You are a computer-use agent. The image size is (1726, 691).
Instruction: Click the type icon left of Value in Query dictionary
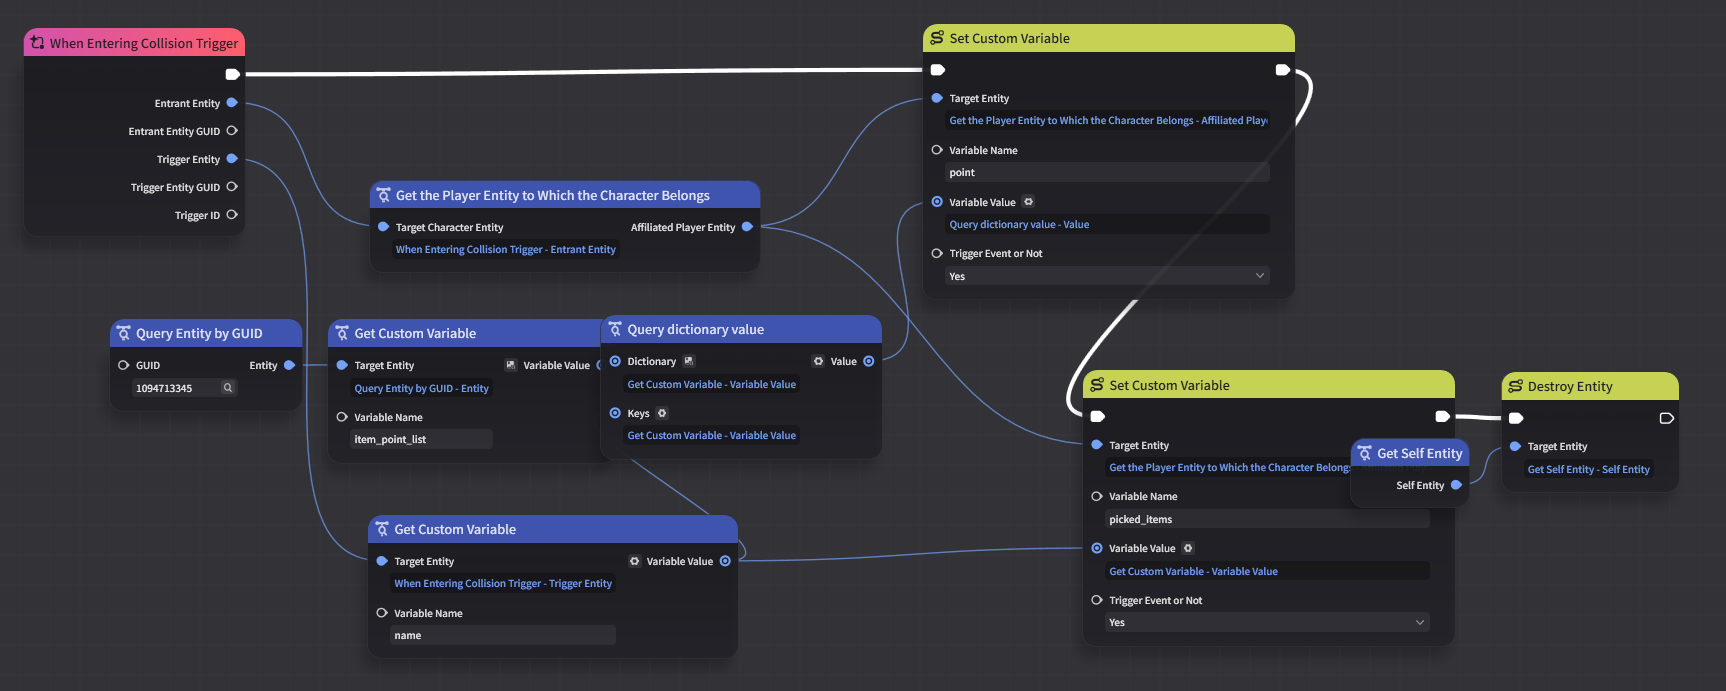click(819, 361)
